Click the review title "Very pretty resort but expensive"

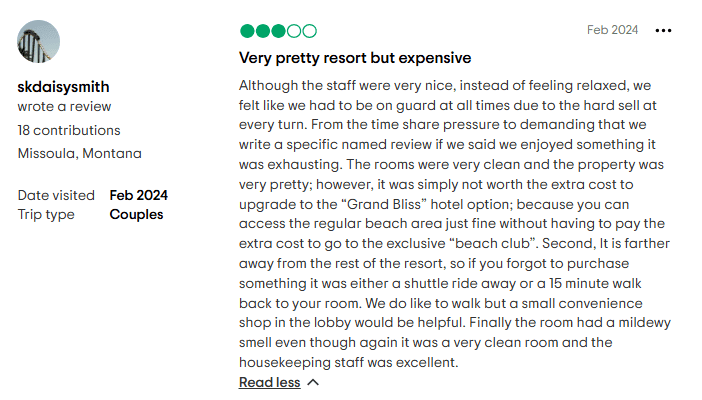coord(355,58)
